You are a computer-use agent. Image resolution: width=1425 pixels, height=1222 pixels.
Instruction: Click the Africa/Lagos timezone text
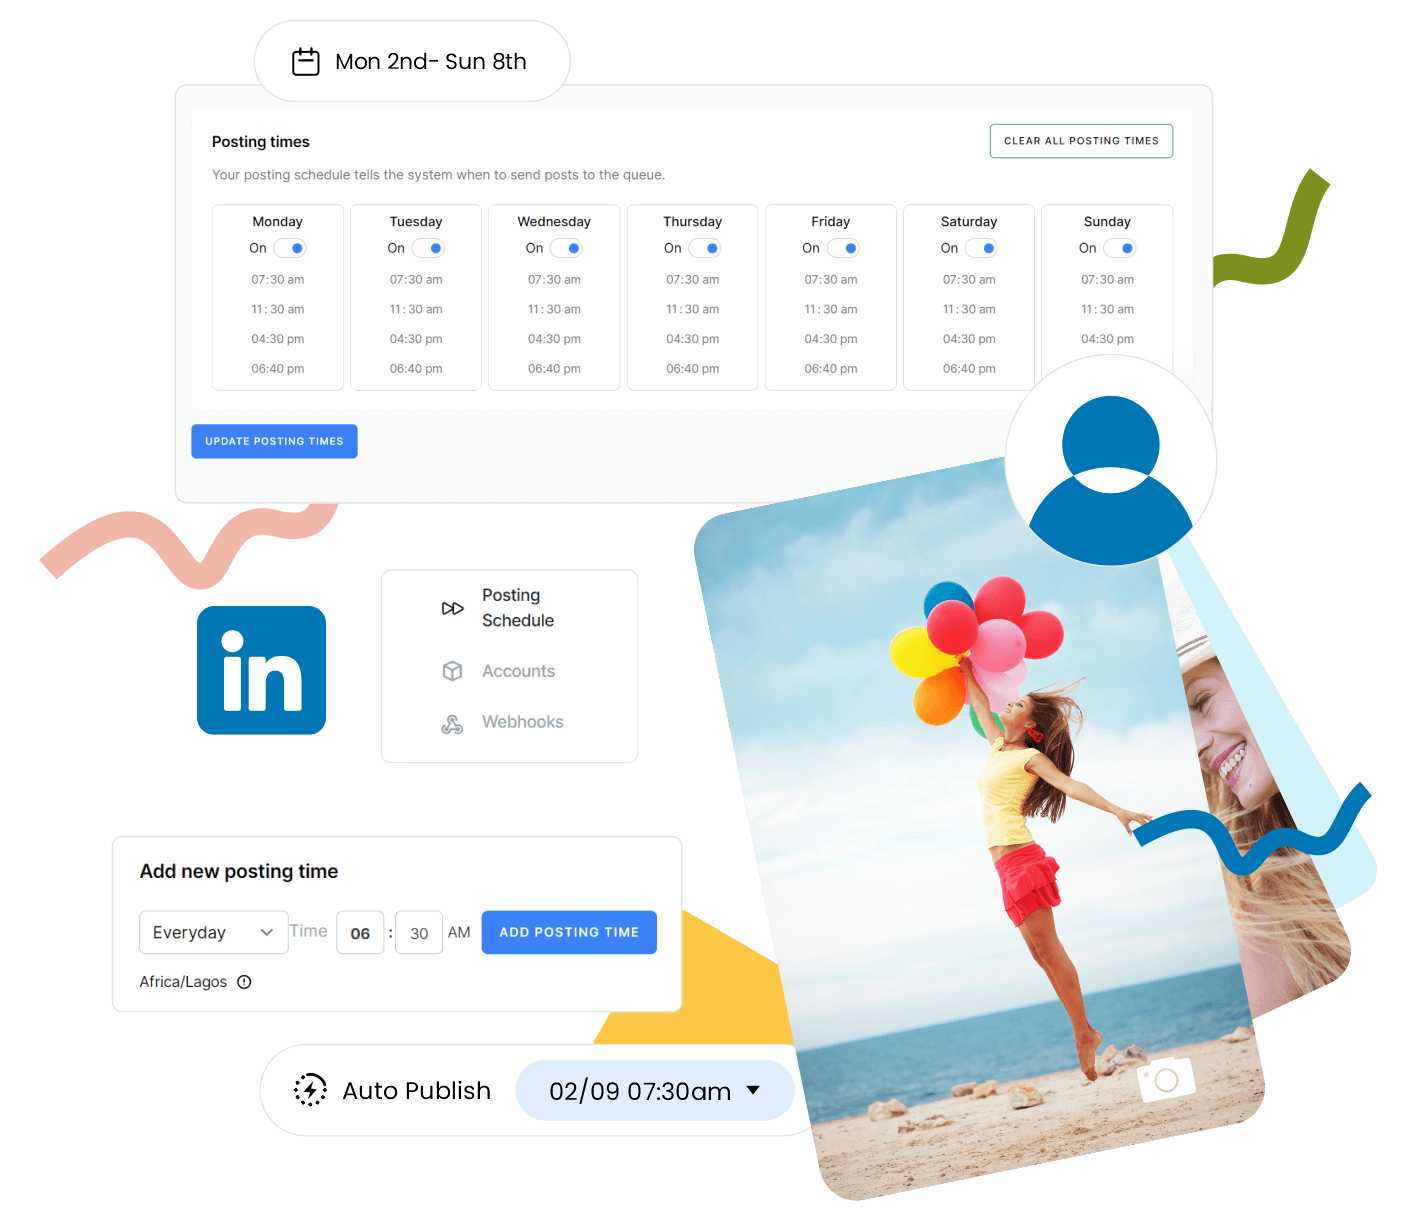click(x=183, y=982)
